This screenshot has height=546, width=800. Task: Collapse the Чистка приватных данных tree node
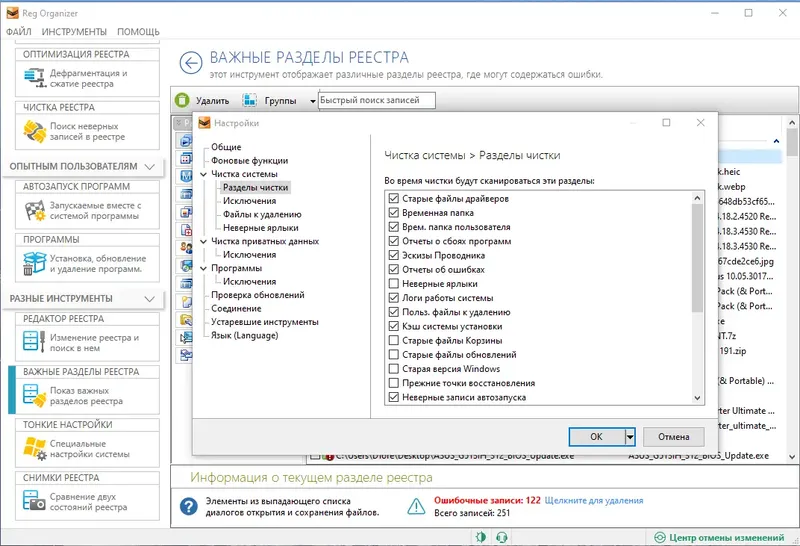click(204, 241)
